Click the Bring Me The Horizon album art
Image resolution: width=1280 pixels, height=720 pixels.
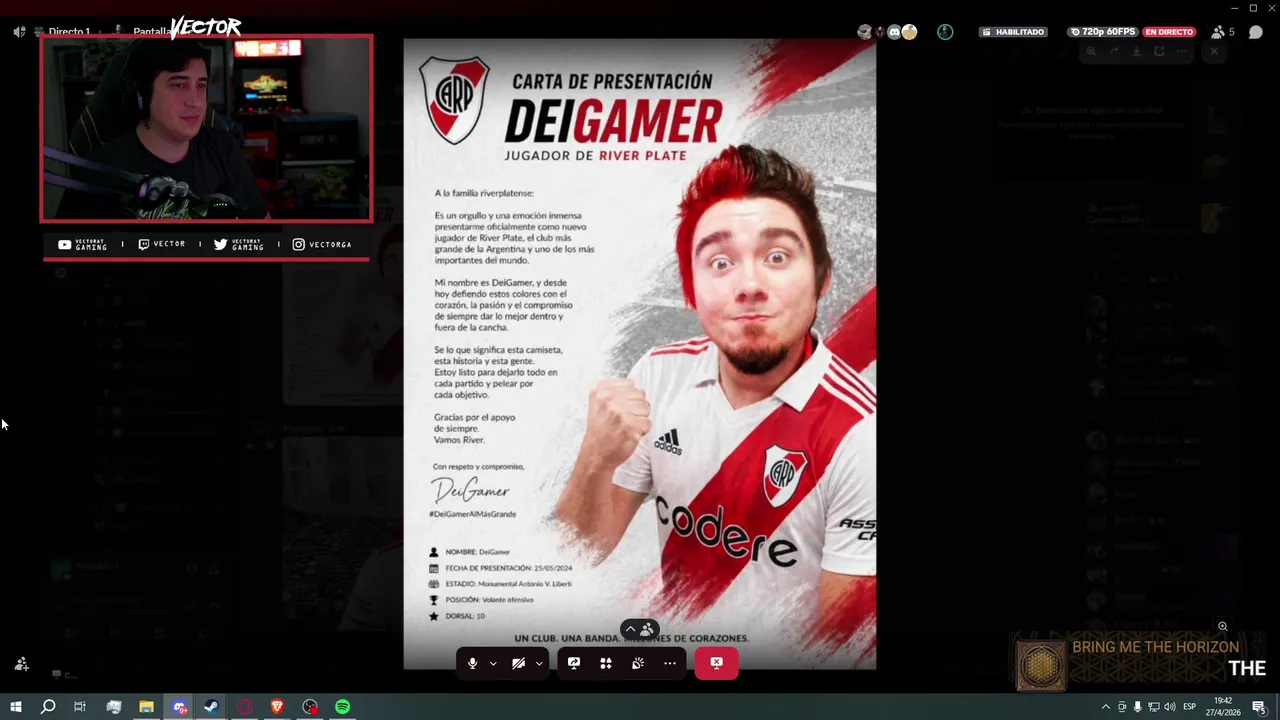(1041, 665)
